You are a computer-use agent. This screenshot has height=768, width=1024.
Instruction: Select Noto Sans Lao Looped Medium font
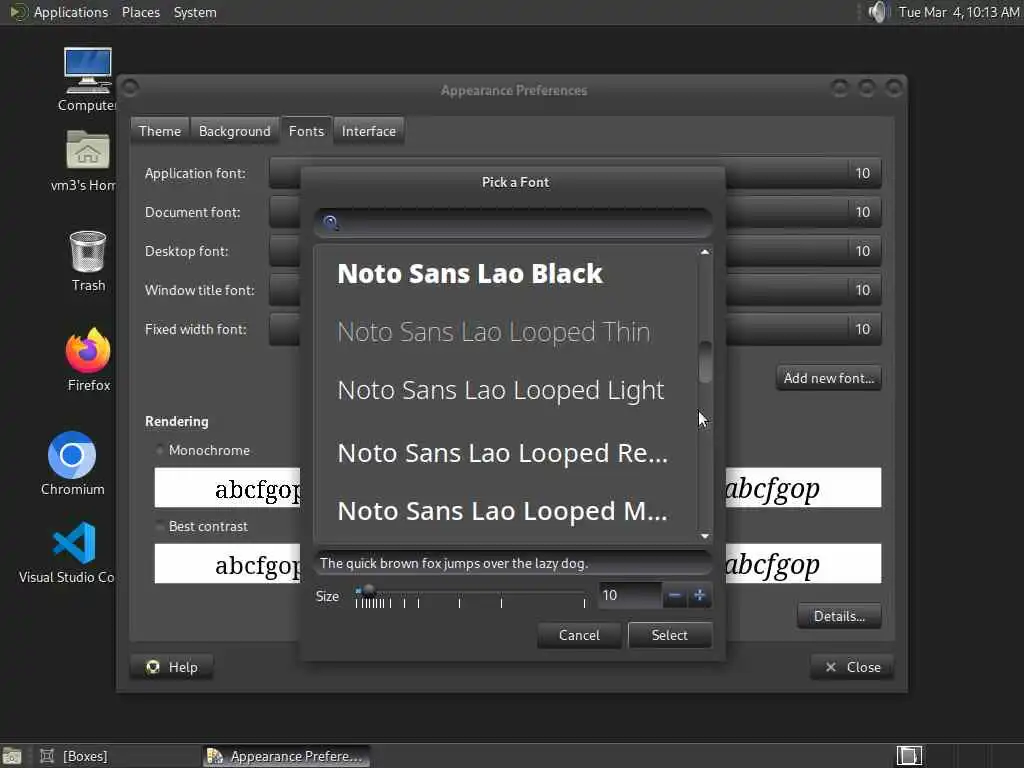point(506,511)
